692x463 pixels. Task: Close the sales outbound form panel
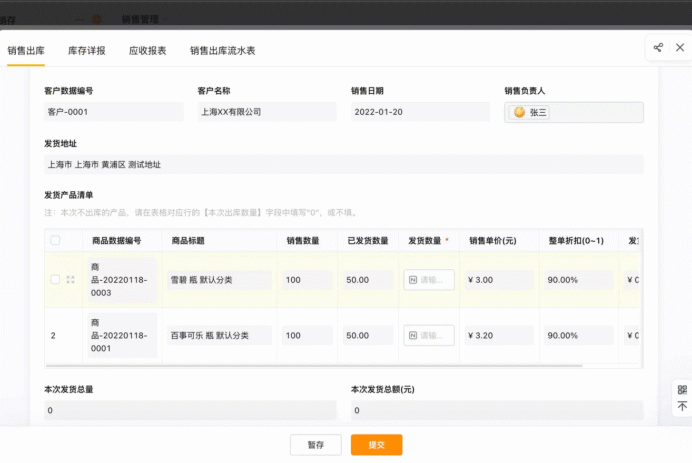(680, 48)
